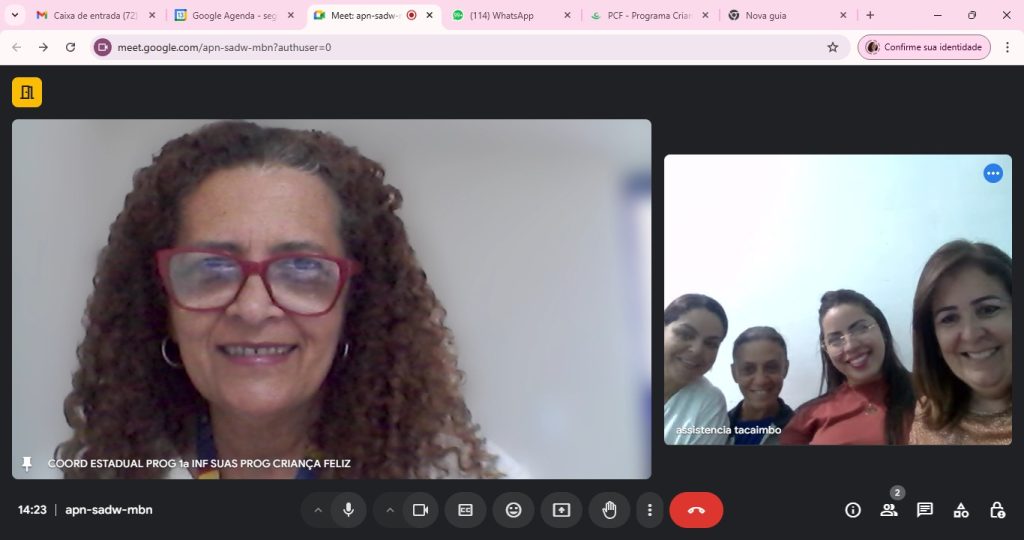Image resolution: width=1024 pixels, height=540 pixels.
Task: Turn off the camera
Action: 420,510
